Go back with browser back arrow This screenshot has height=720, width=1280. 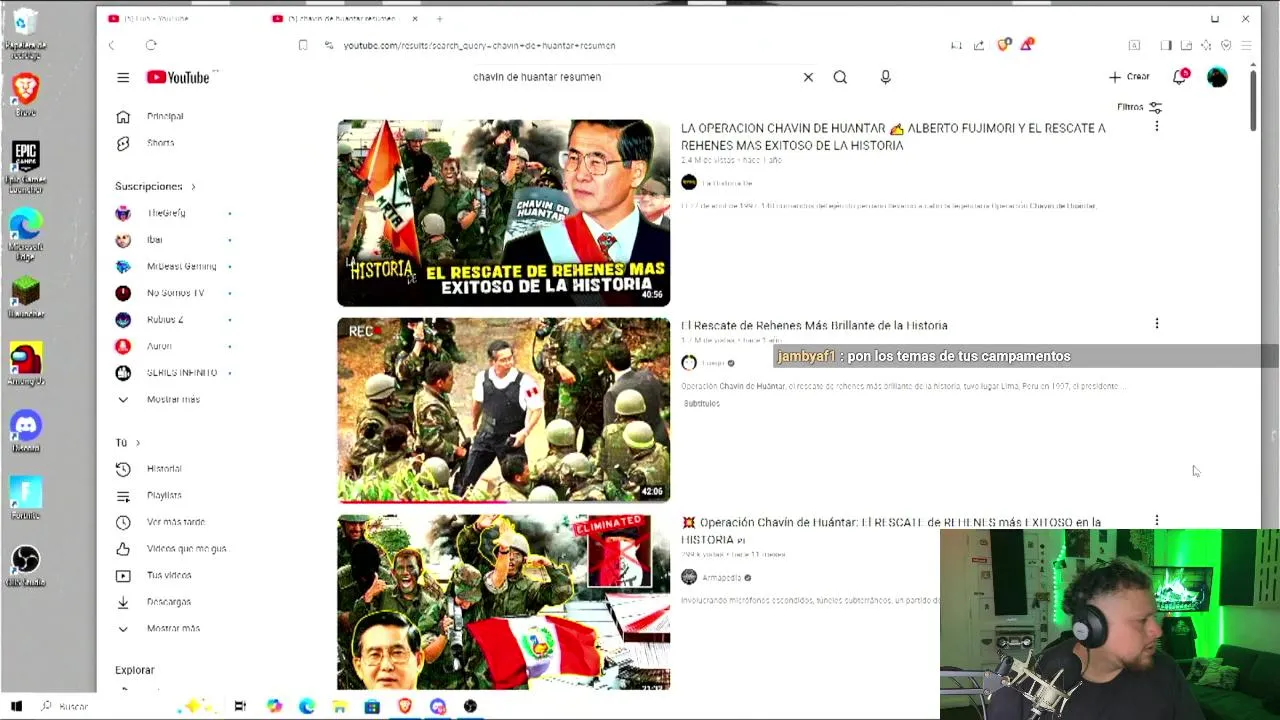[x=112, y=45]
